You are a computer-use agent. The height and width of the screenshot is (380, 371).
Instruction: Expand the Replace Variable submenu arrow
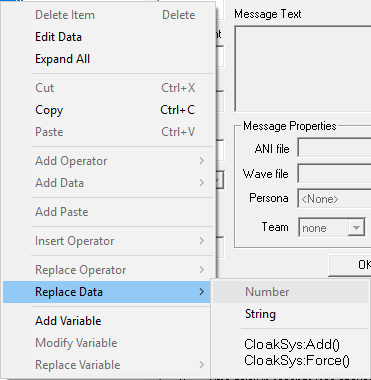click(201, 365)
